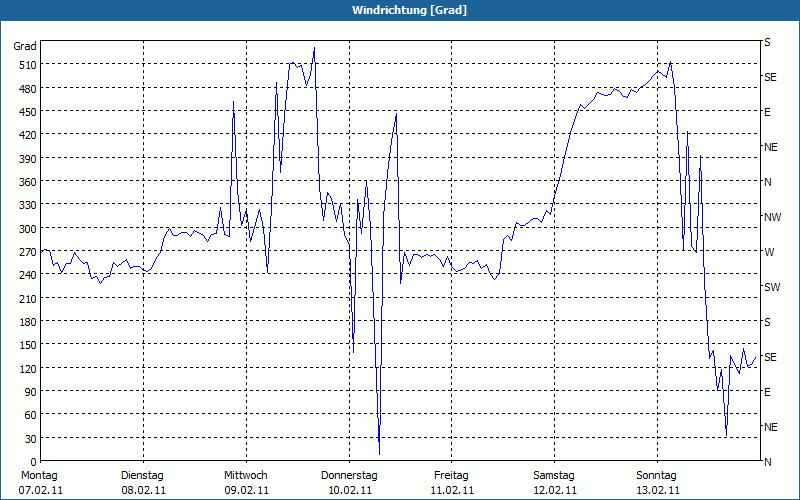Click y-axis value 300
This screenshot has height=500, width=800.
28,229
